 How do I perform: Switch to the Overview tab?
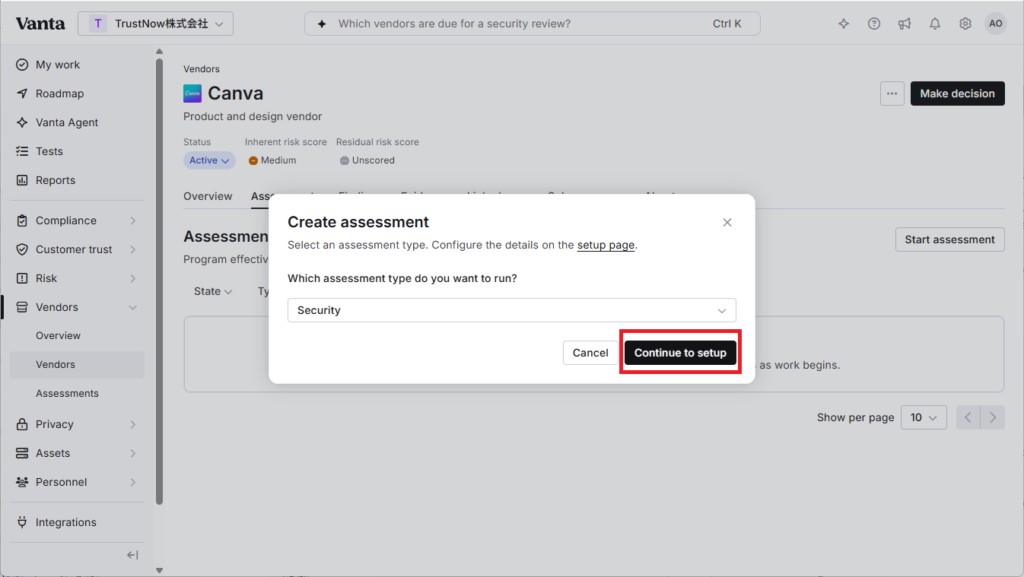point(208,196)
